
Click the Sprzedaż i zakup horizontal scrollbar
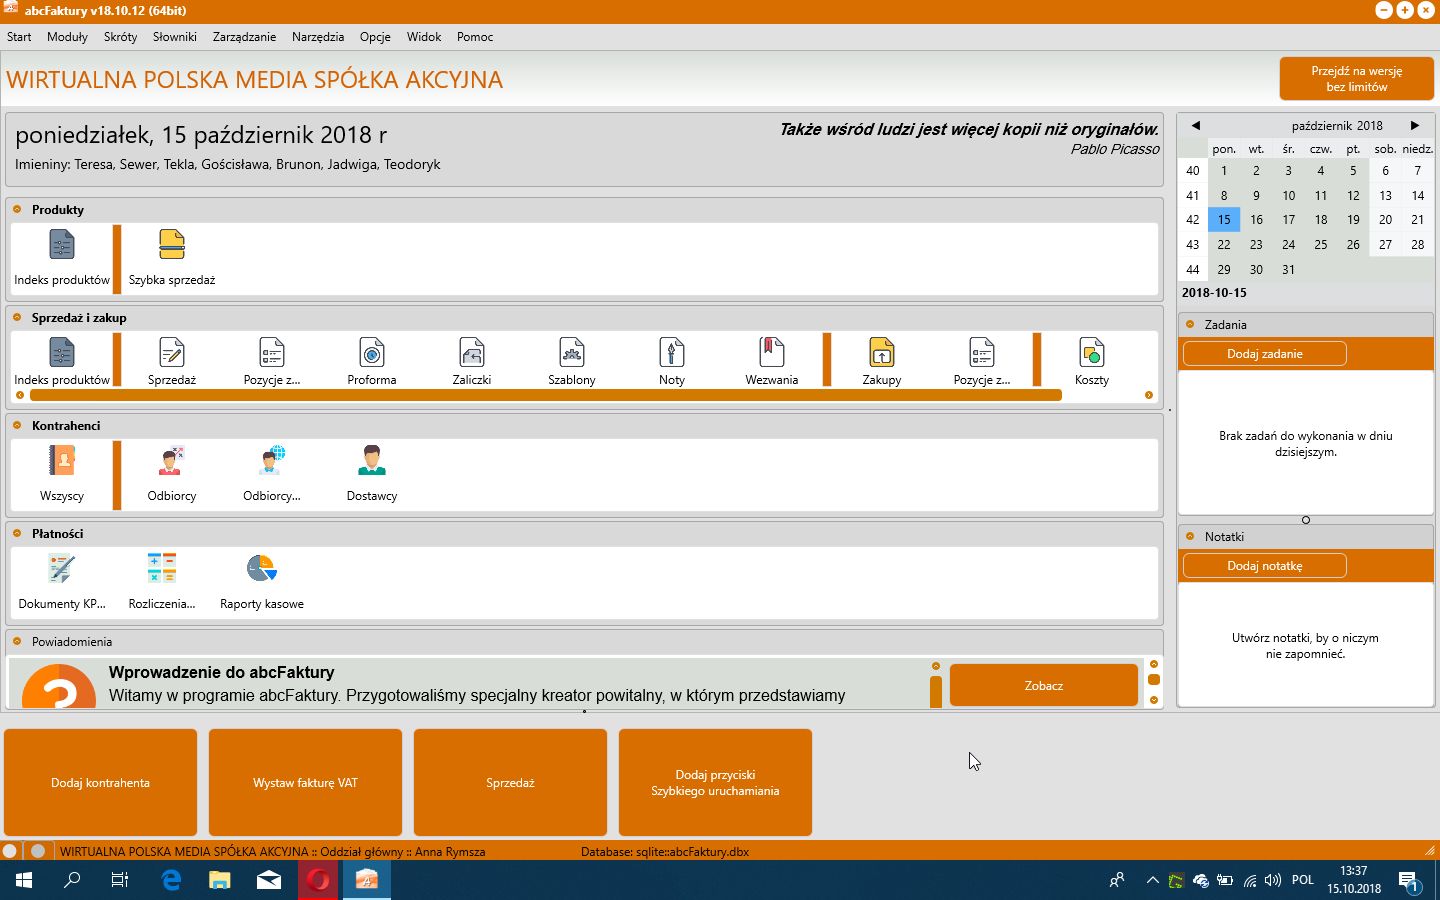tap(545, 395)
